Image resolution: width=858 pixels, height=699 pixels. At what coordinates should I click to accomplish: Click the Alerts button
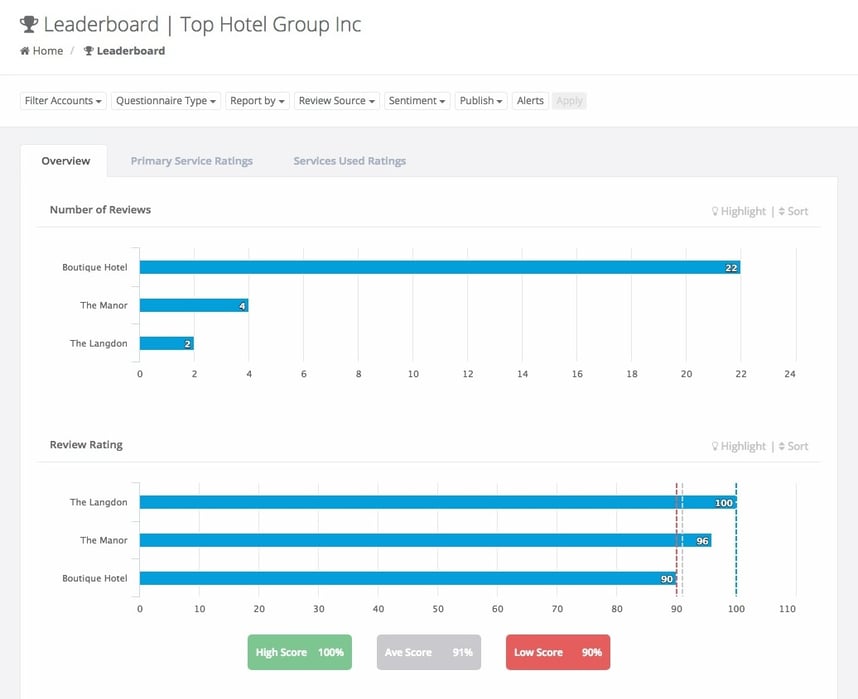point(529,100)
